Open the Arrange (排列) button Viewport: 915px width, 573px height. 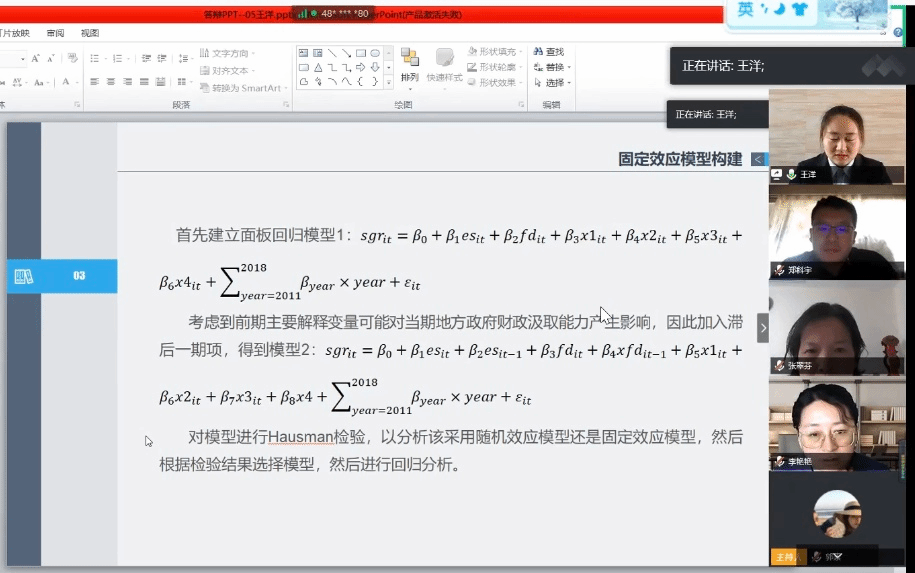pyautogui.click(x=409, y=65)
